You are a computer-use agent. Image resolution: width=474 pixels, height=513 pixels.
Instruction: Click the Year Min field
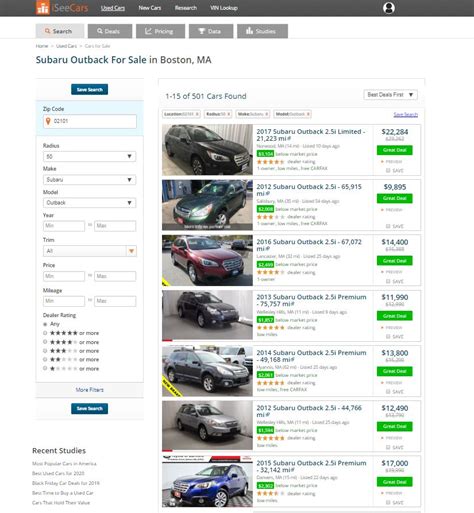pyautogui.click(x=64, y=226)
